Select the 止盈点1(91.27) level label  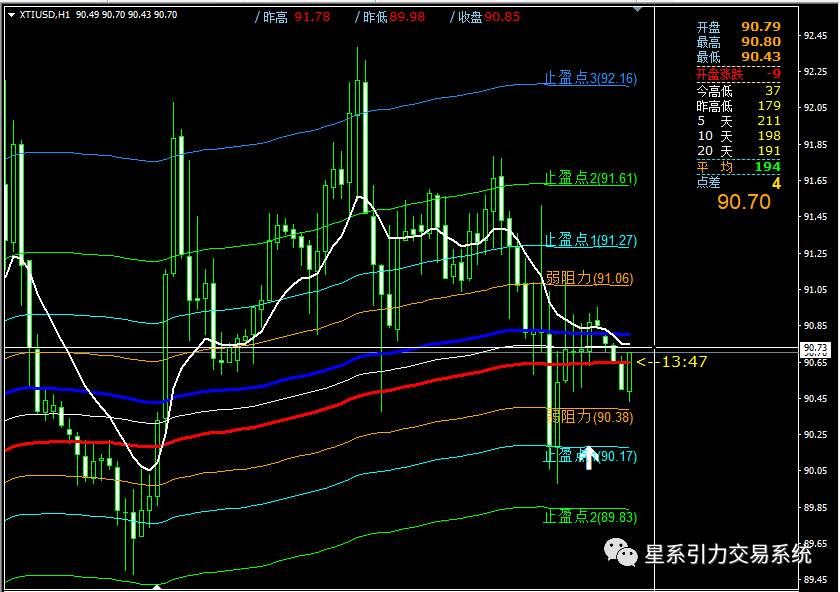pyautogui.click(x=590, y=240)
